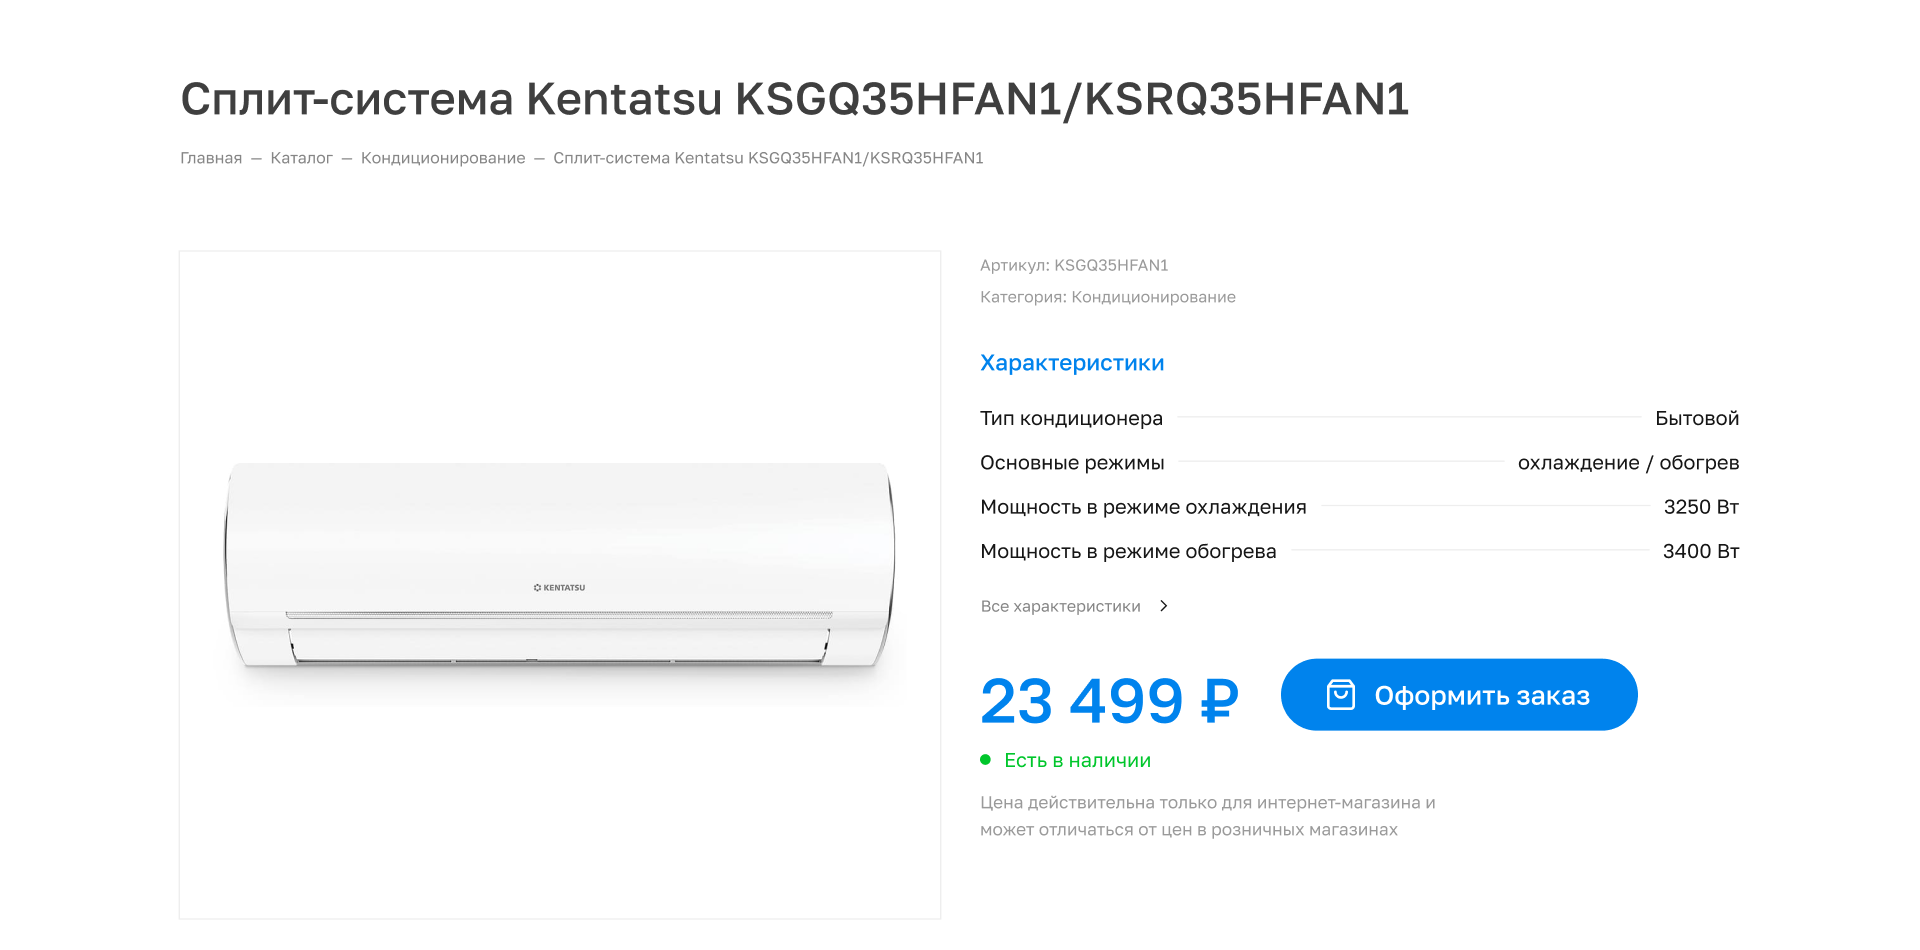The height and width of the screenshot is (950, 1920).
Task: Click the Тип кондиционера label
Action: coord(1071,418)
